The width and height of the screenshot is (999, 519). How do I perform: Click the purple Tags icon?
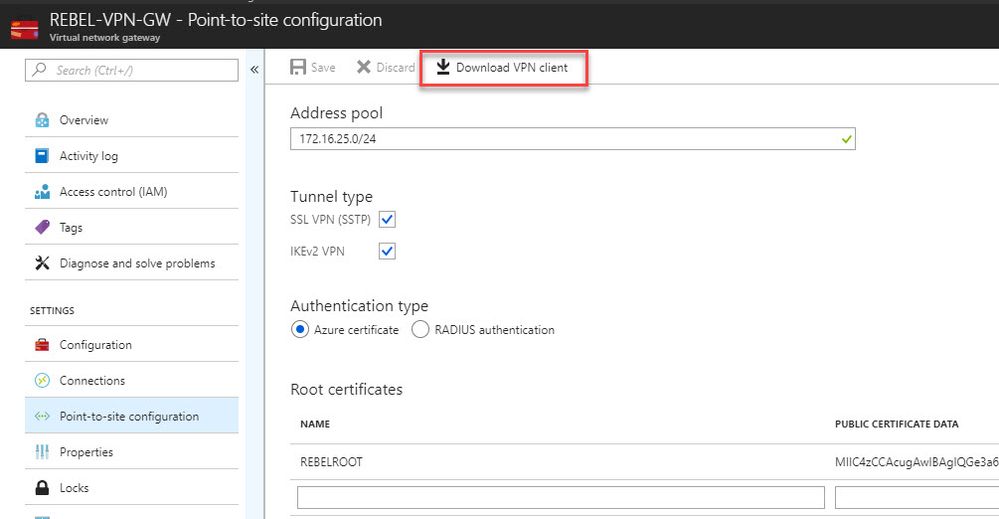[x=42, y=228]
